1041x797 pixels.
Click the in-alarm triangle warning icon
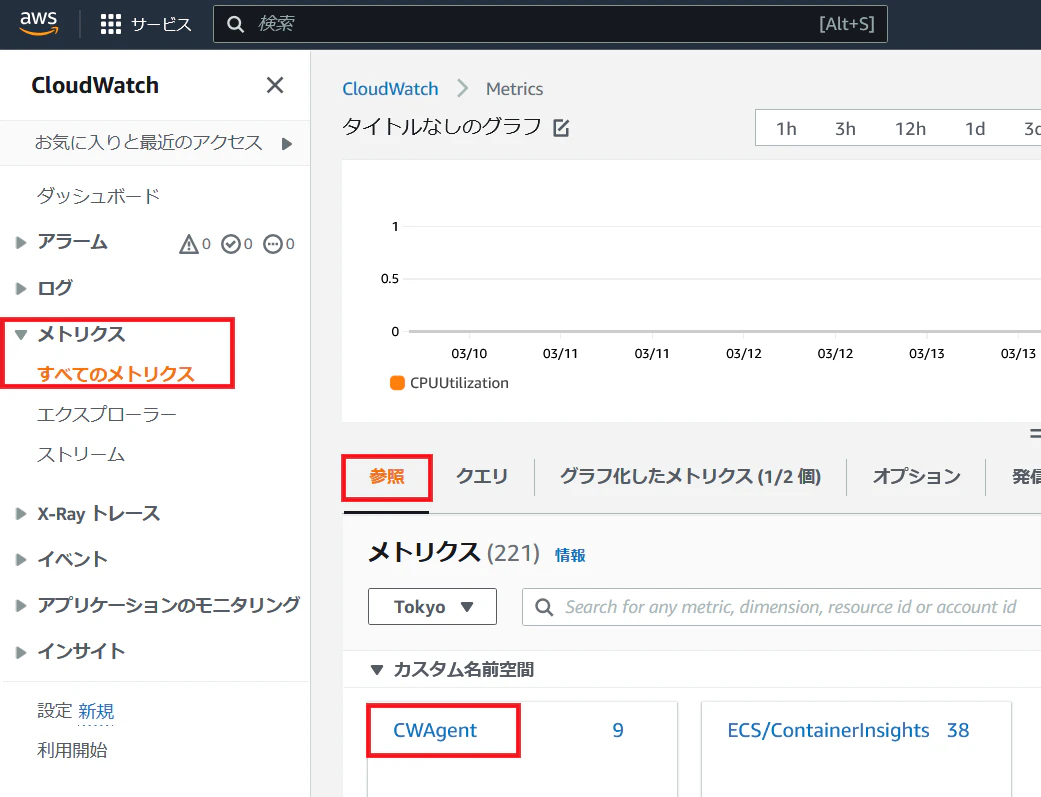189,244
